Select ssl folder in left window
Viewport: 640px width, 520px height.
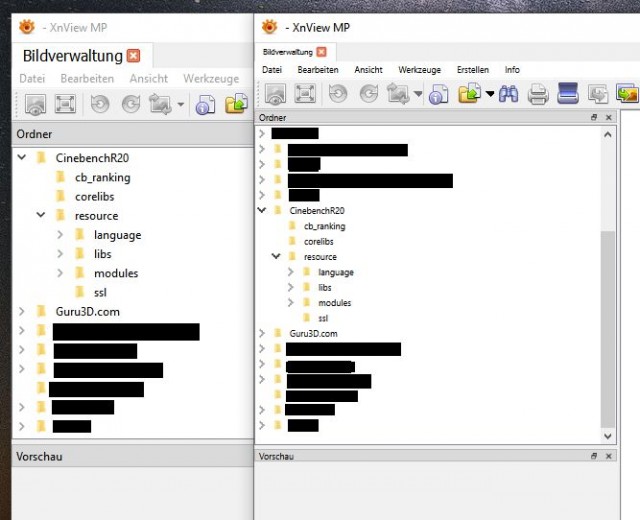tap(100, 293)
